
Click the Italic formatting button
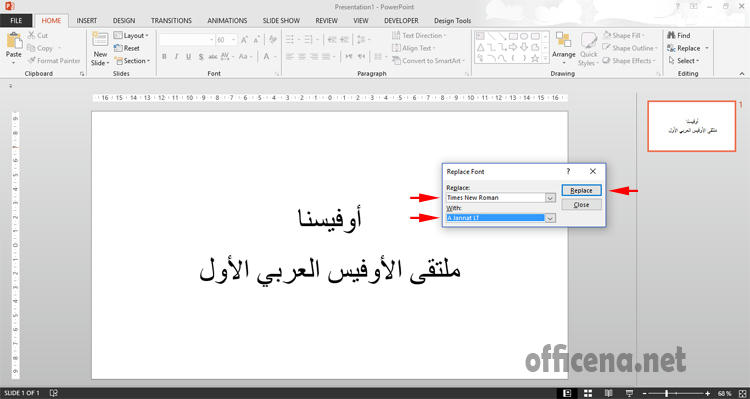click(x=176, y=56)
